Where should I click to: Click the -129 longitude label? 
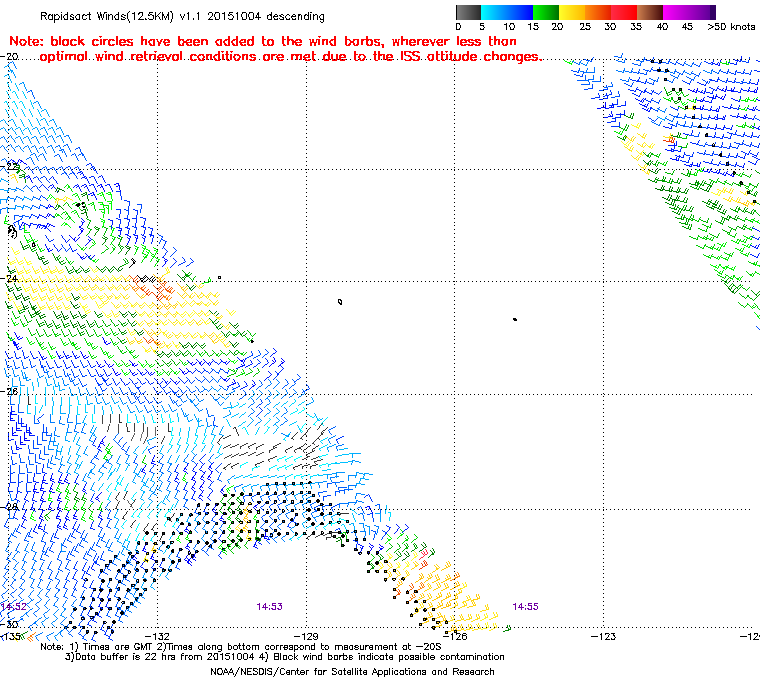306,636
